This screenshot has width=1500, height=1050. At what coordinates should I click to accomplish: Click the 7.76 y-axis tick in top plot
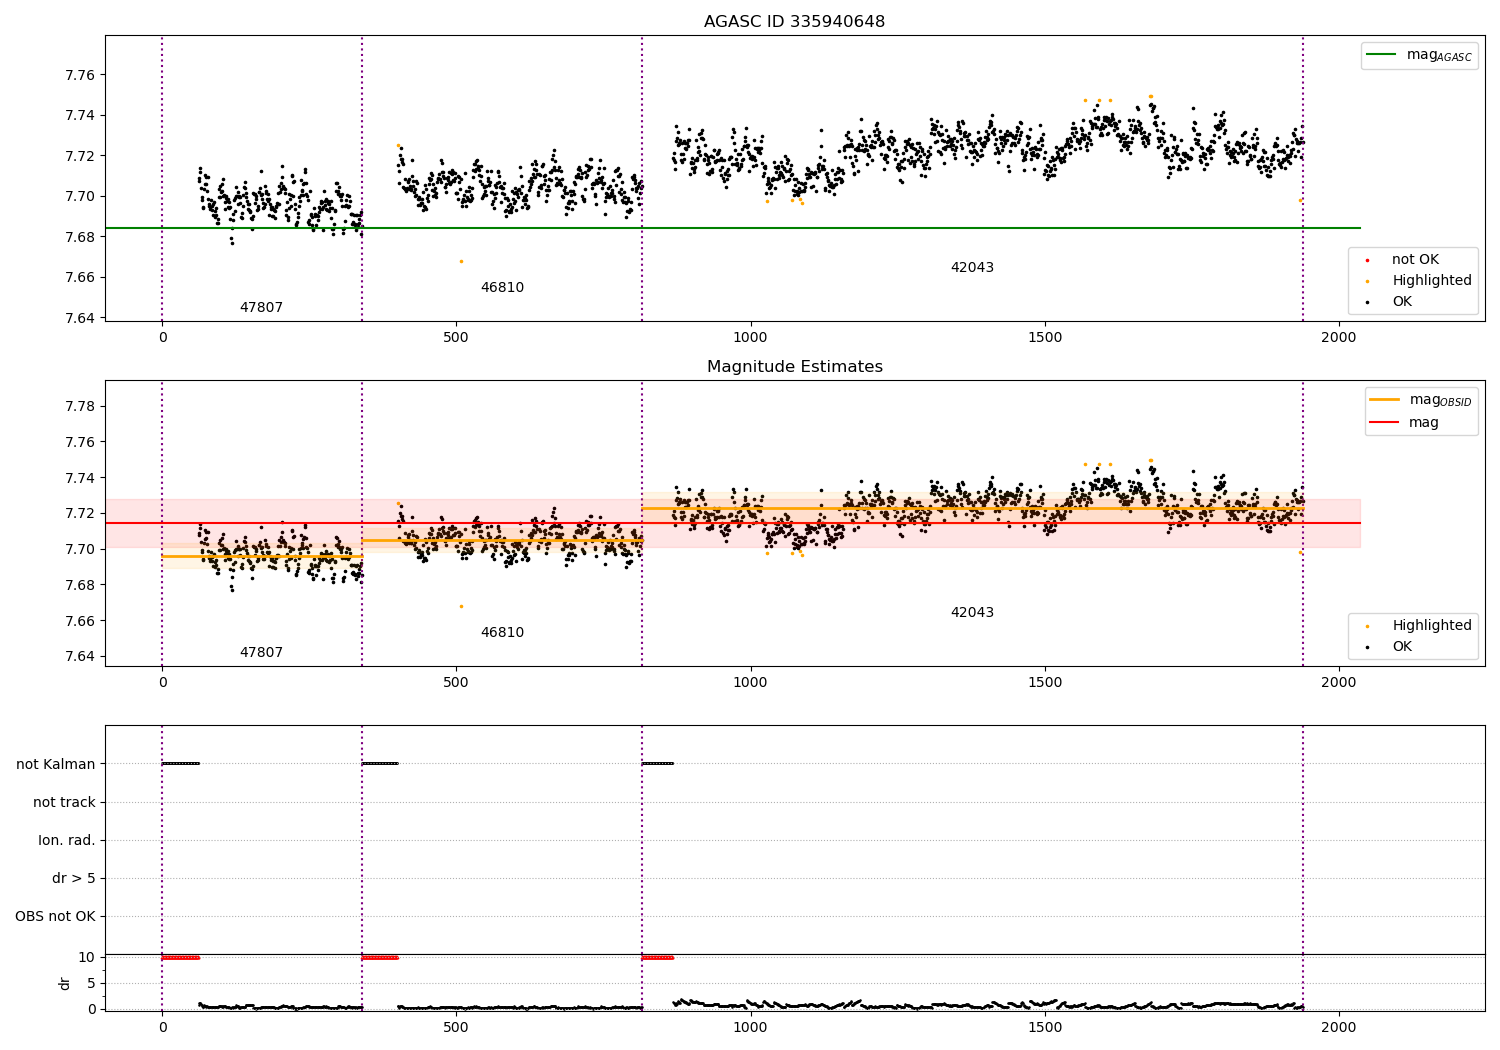pos(79,76)
